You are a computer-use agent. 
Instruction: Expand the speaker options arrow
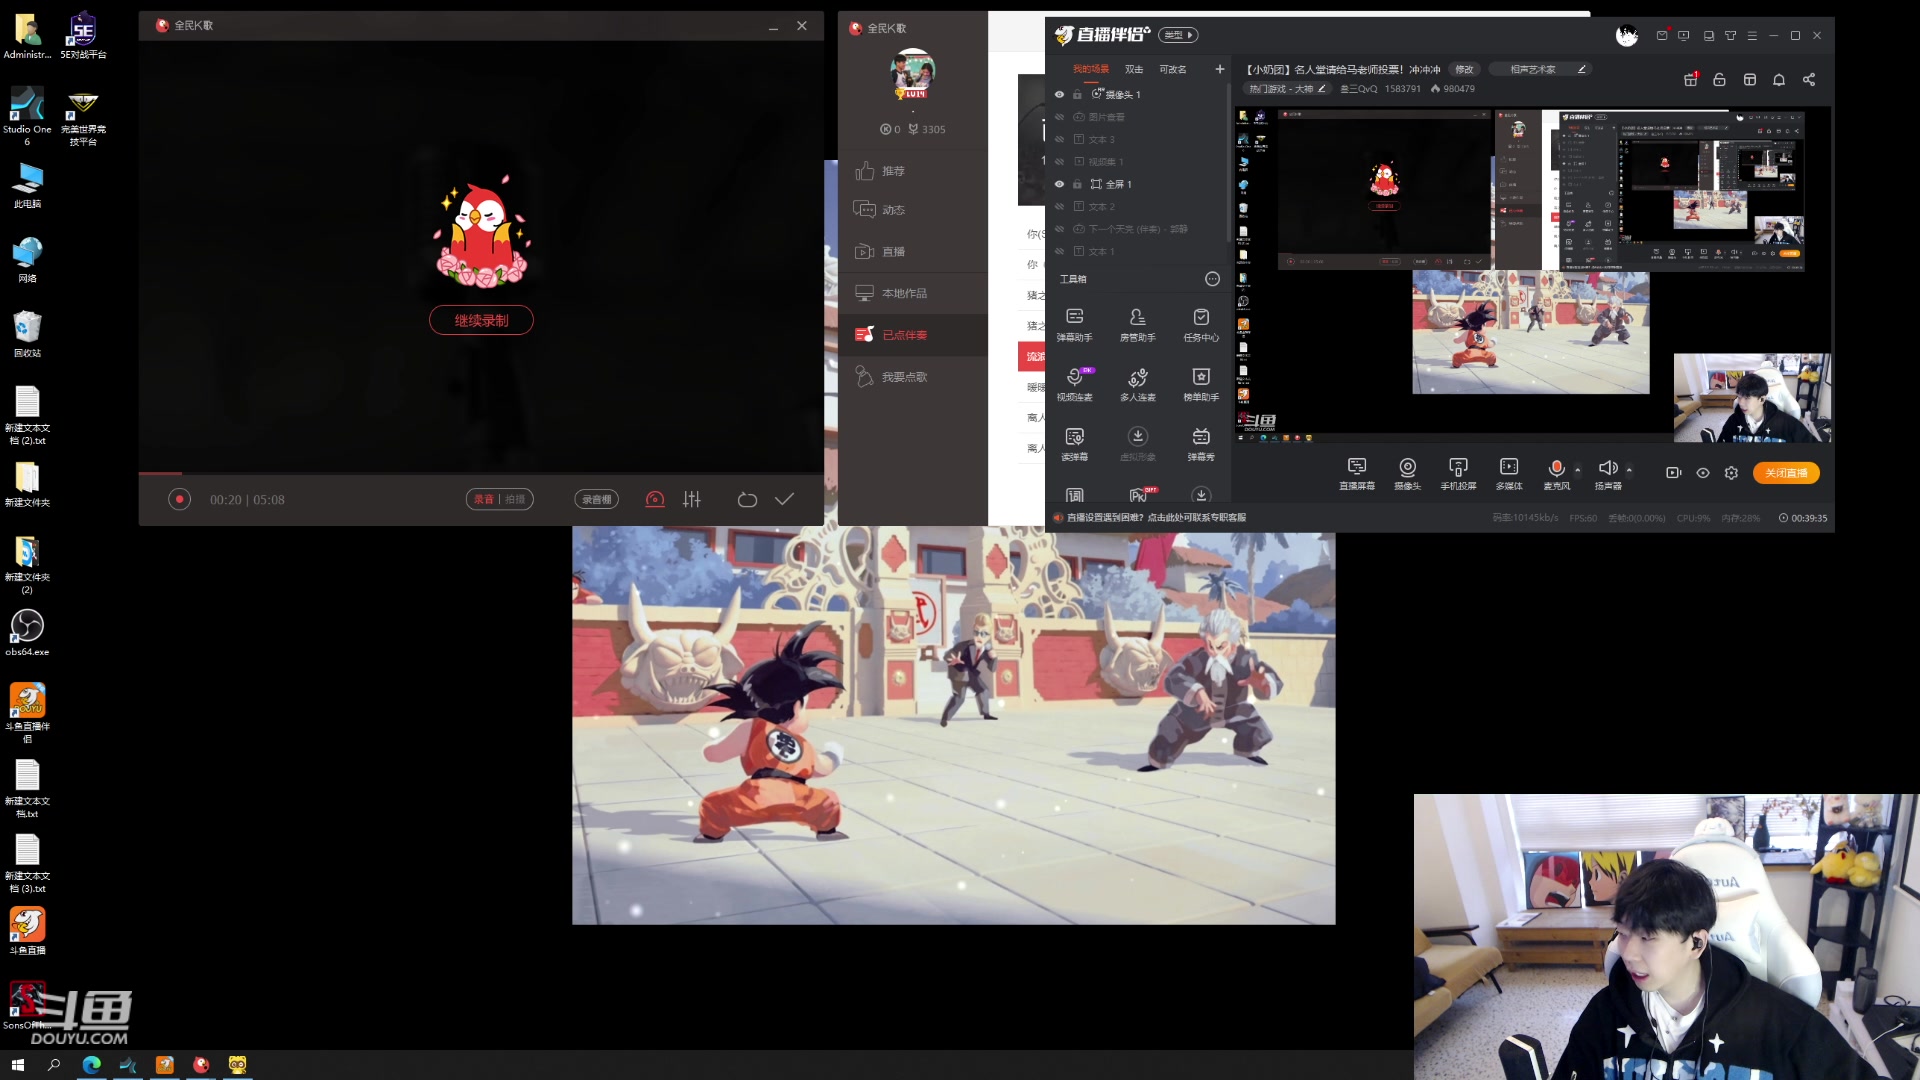(1629, 469)
